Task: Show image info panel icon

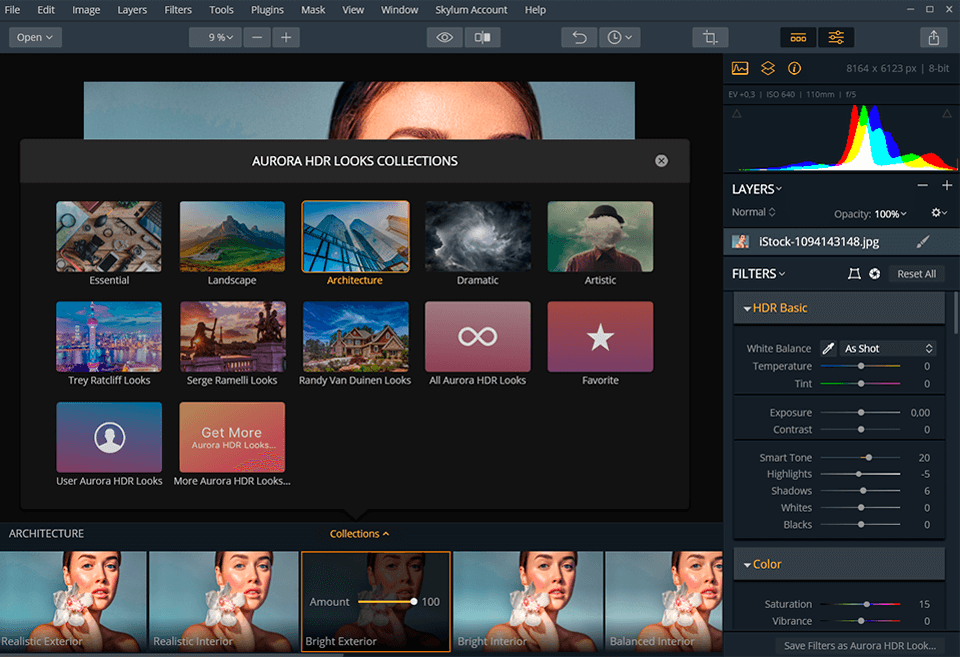Action: pyautogui.click(x=794, y=69)
